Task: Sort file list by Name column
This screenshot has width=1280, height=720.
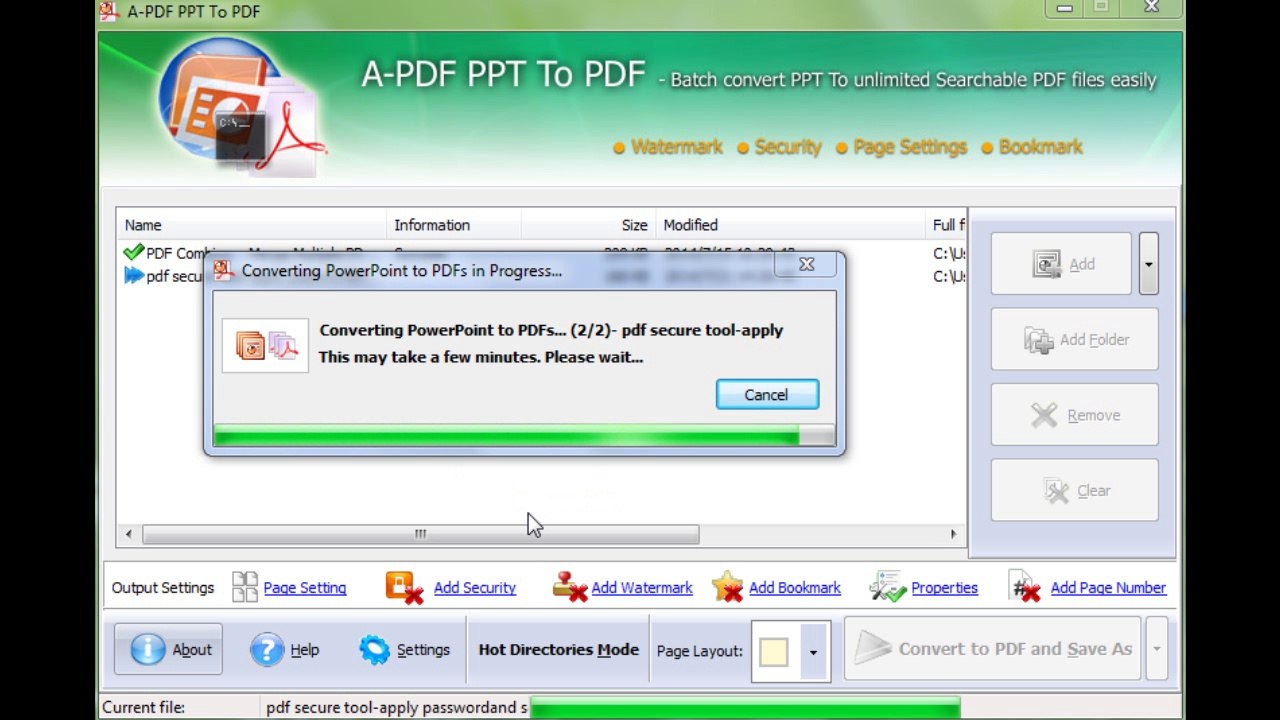Action: coord(251,225)
